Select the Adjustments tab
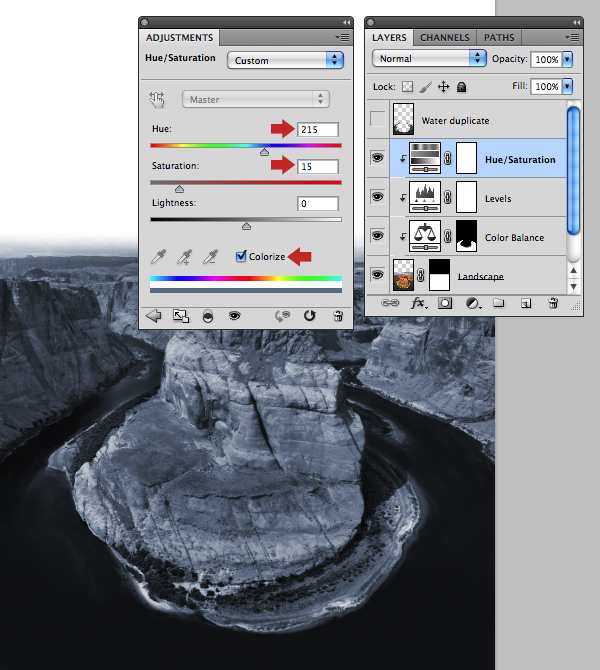Screen dimensions: 600x670 coord(179,38)
